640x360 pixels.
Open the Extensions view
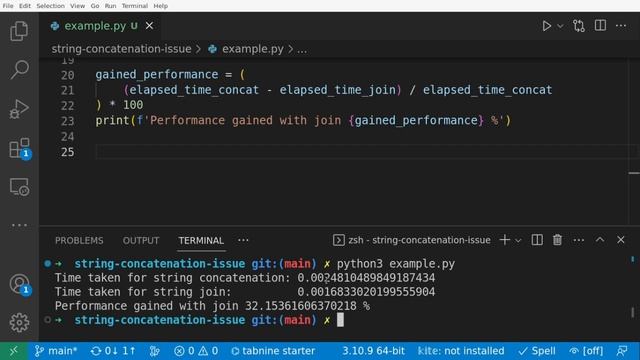point(19,148)
